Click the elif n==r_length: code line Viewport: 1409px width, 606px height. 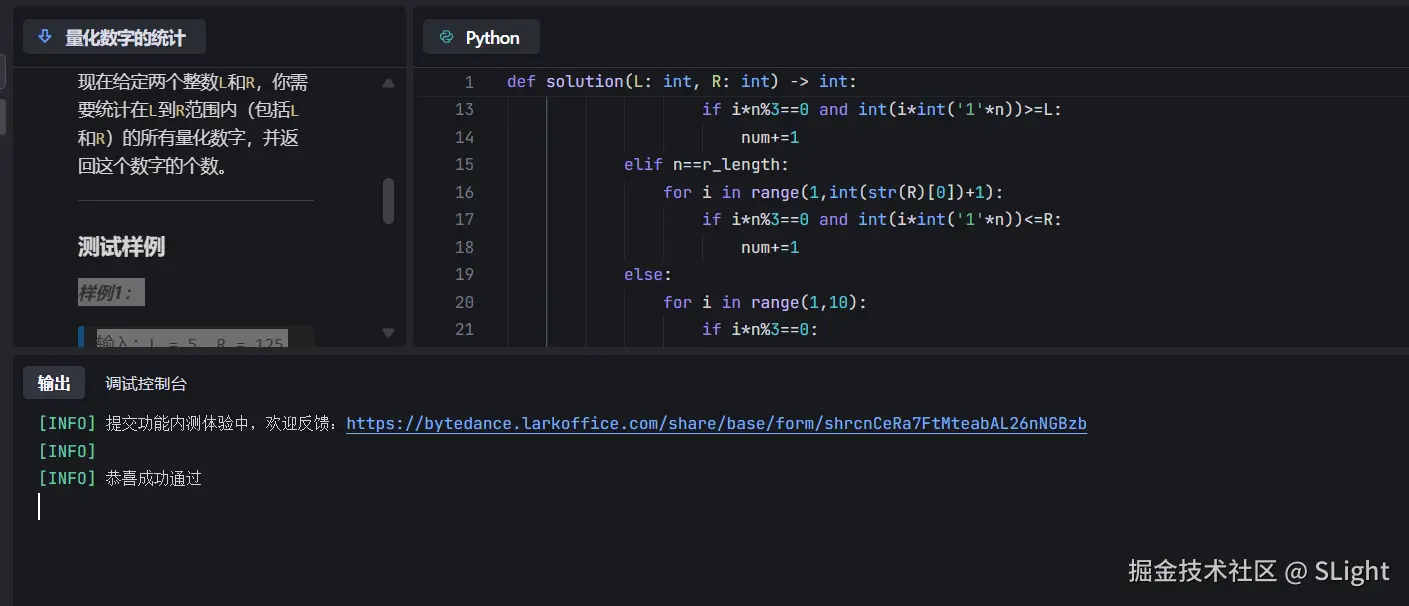point(706,164)
